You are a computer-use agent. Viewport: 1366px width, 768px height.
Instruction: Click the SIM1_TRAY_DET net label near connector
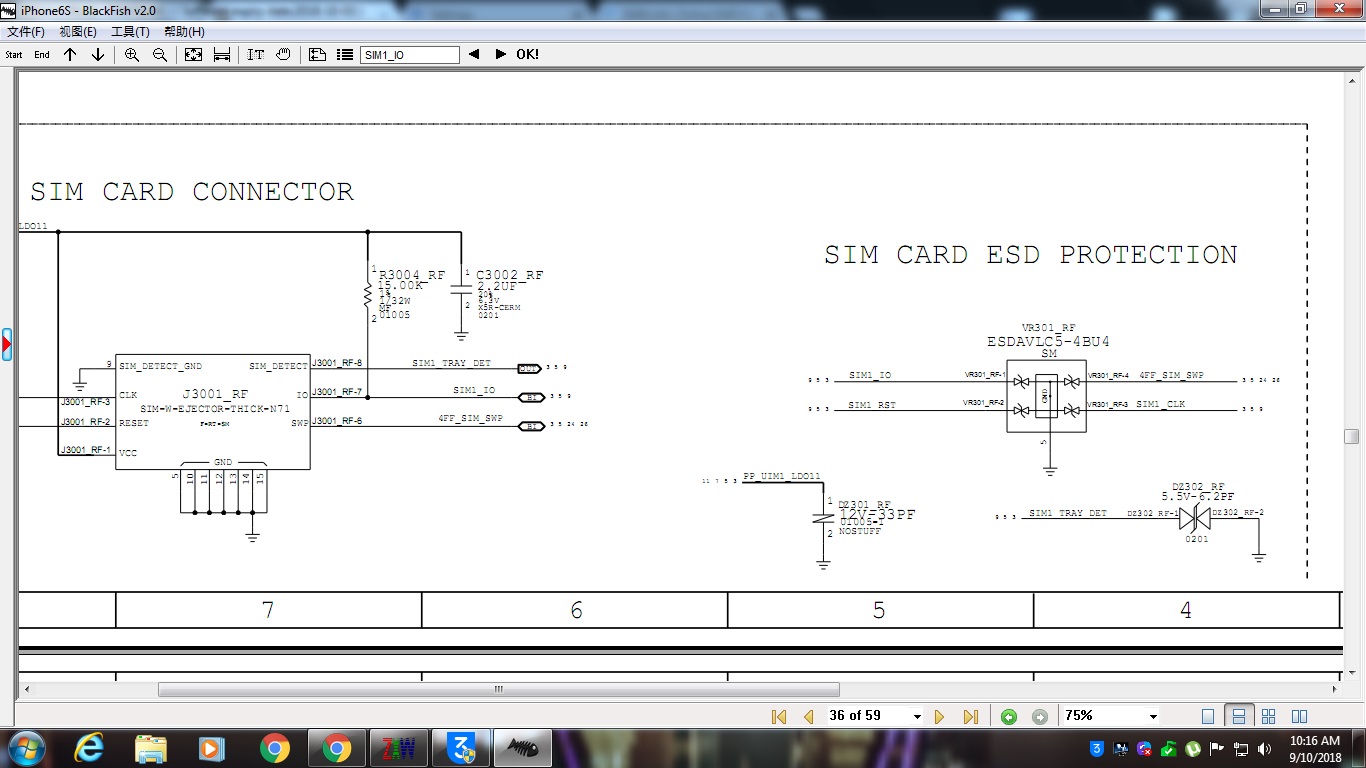coord(452,363)
